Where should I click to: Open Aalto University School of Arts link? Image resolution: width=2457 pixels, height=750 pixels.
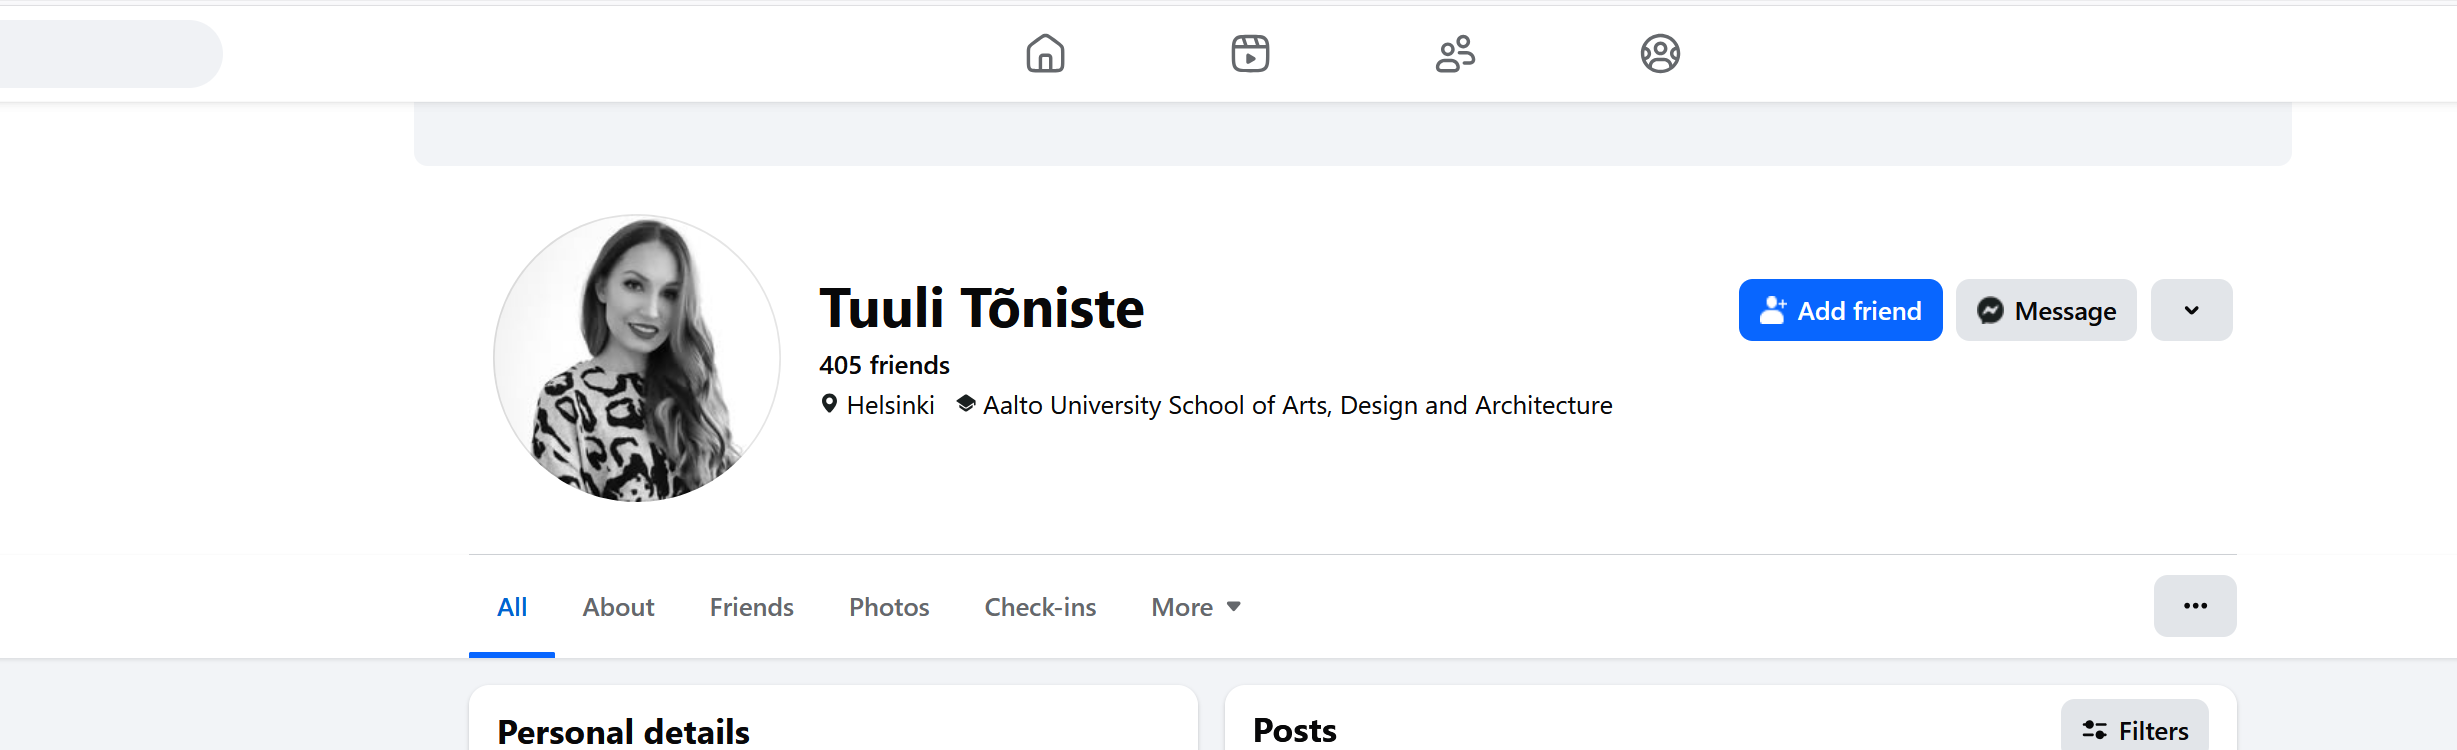1297,405
